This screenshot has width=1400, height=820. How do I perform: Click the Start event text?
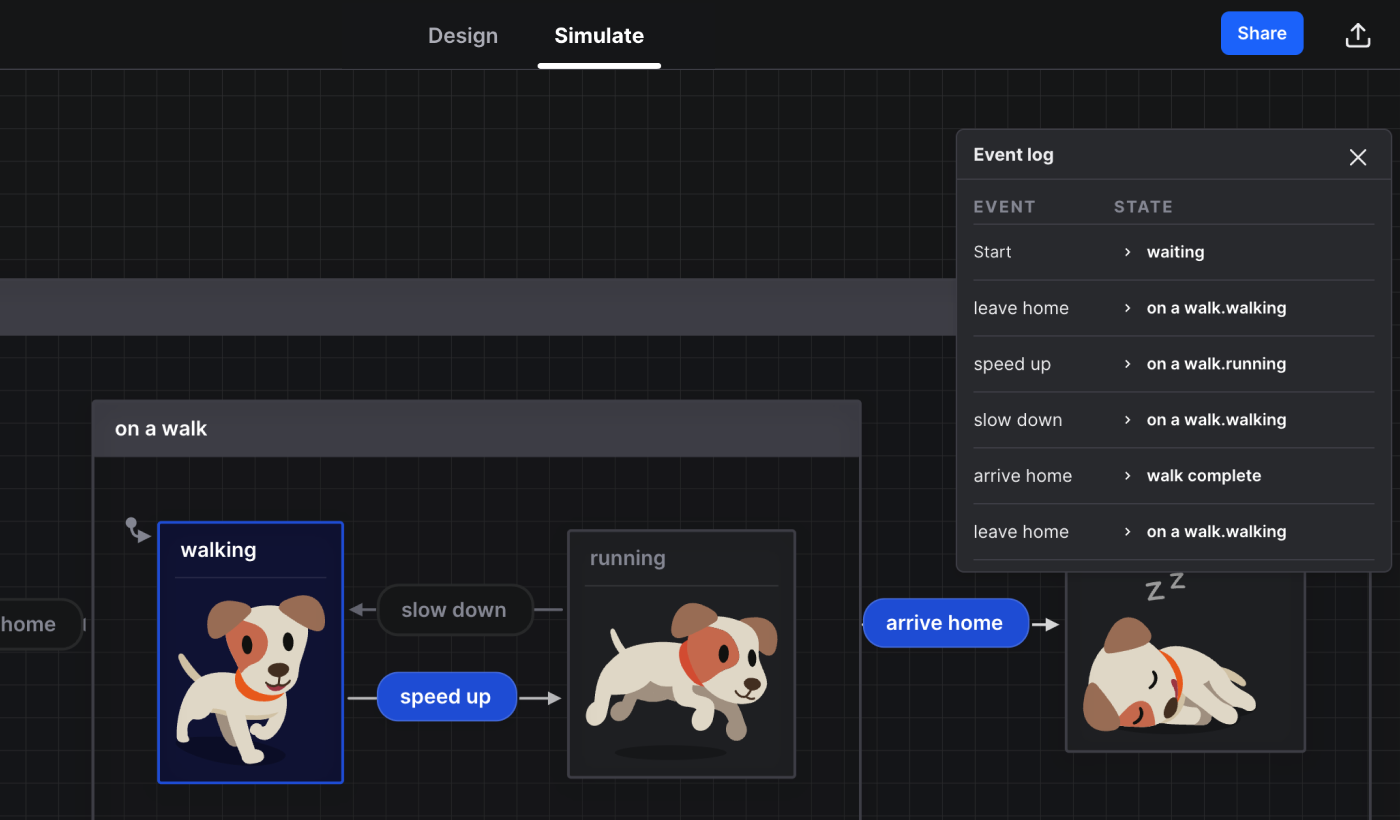[992, 252]
